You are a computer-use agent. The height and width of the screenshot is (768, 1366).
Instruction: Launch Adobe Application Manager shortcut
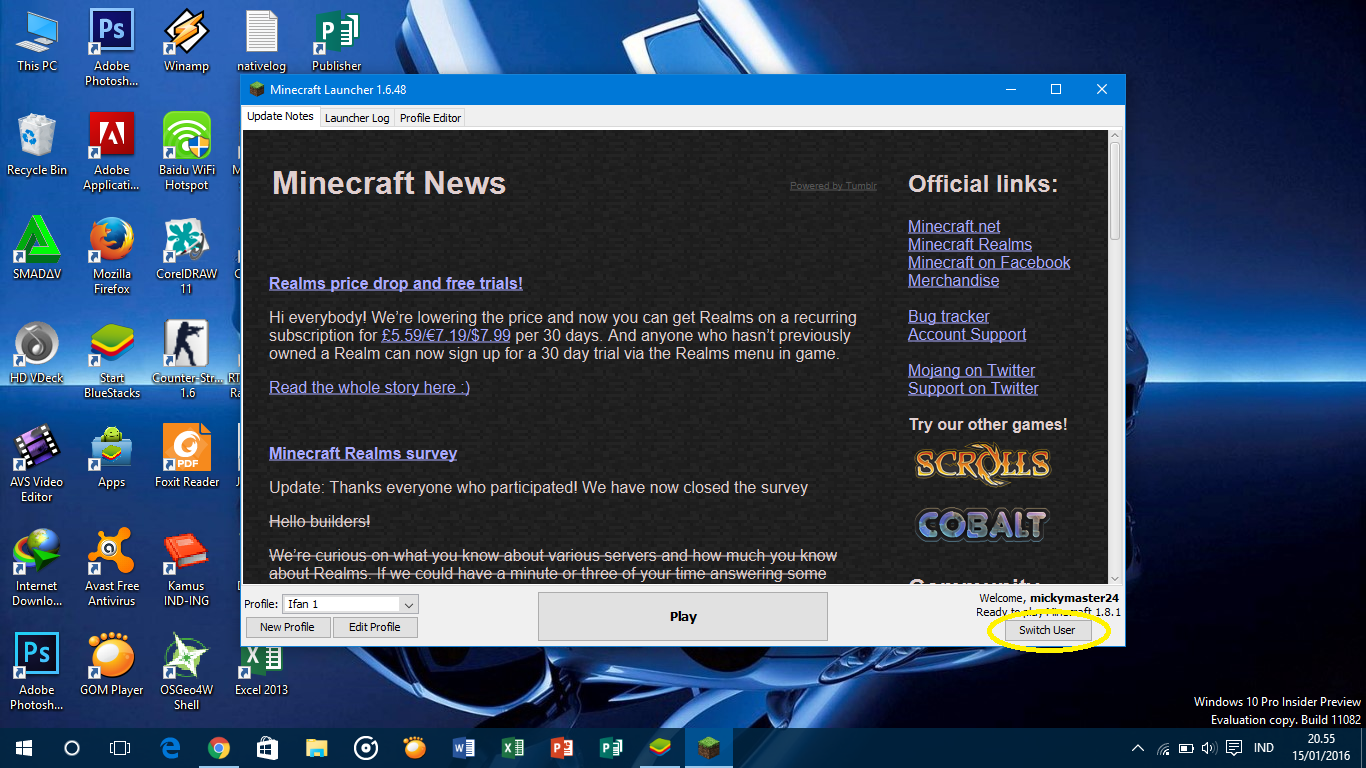tap(112, 152)
